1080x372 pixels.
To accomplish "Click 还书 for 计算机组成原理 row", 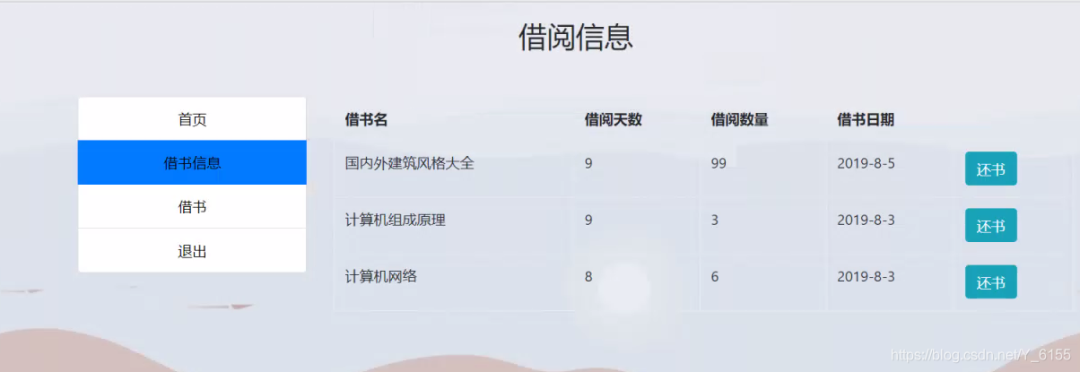I will tap(990, 225).
